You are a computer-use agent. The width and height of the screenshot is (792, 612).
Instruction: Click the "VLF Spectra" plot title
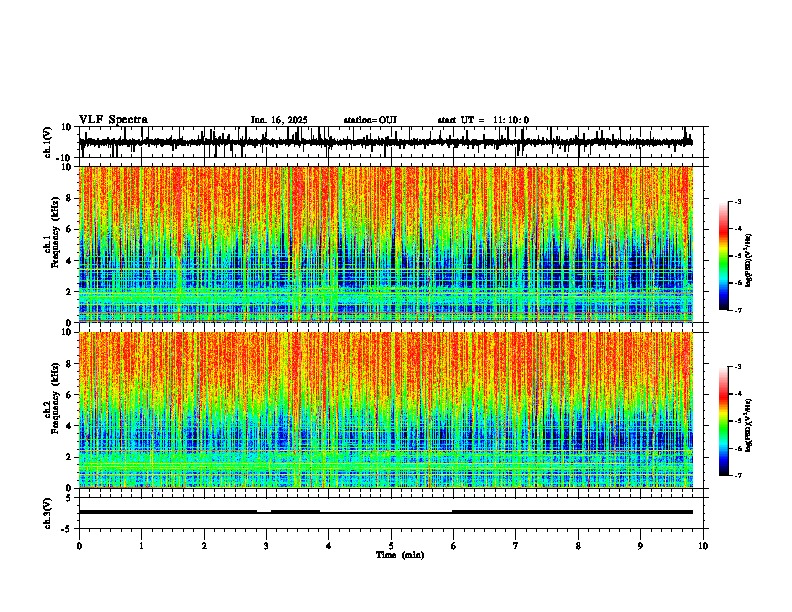coord(113,120)
